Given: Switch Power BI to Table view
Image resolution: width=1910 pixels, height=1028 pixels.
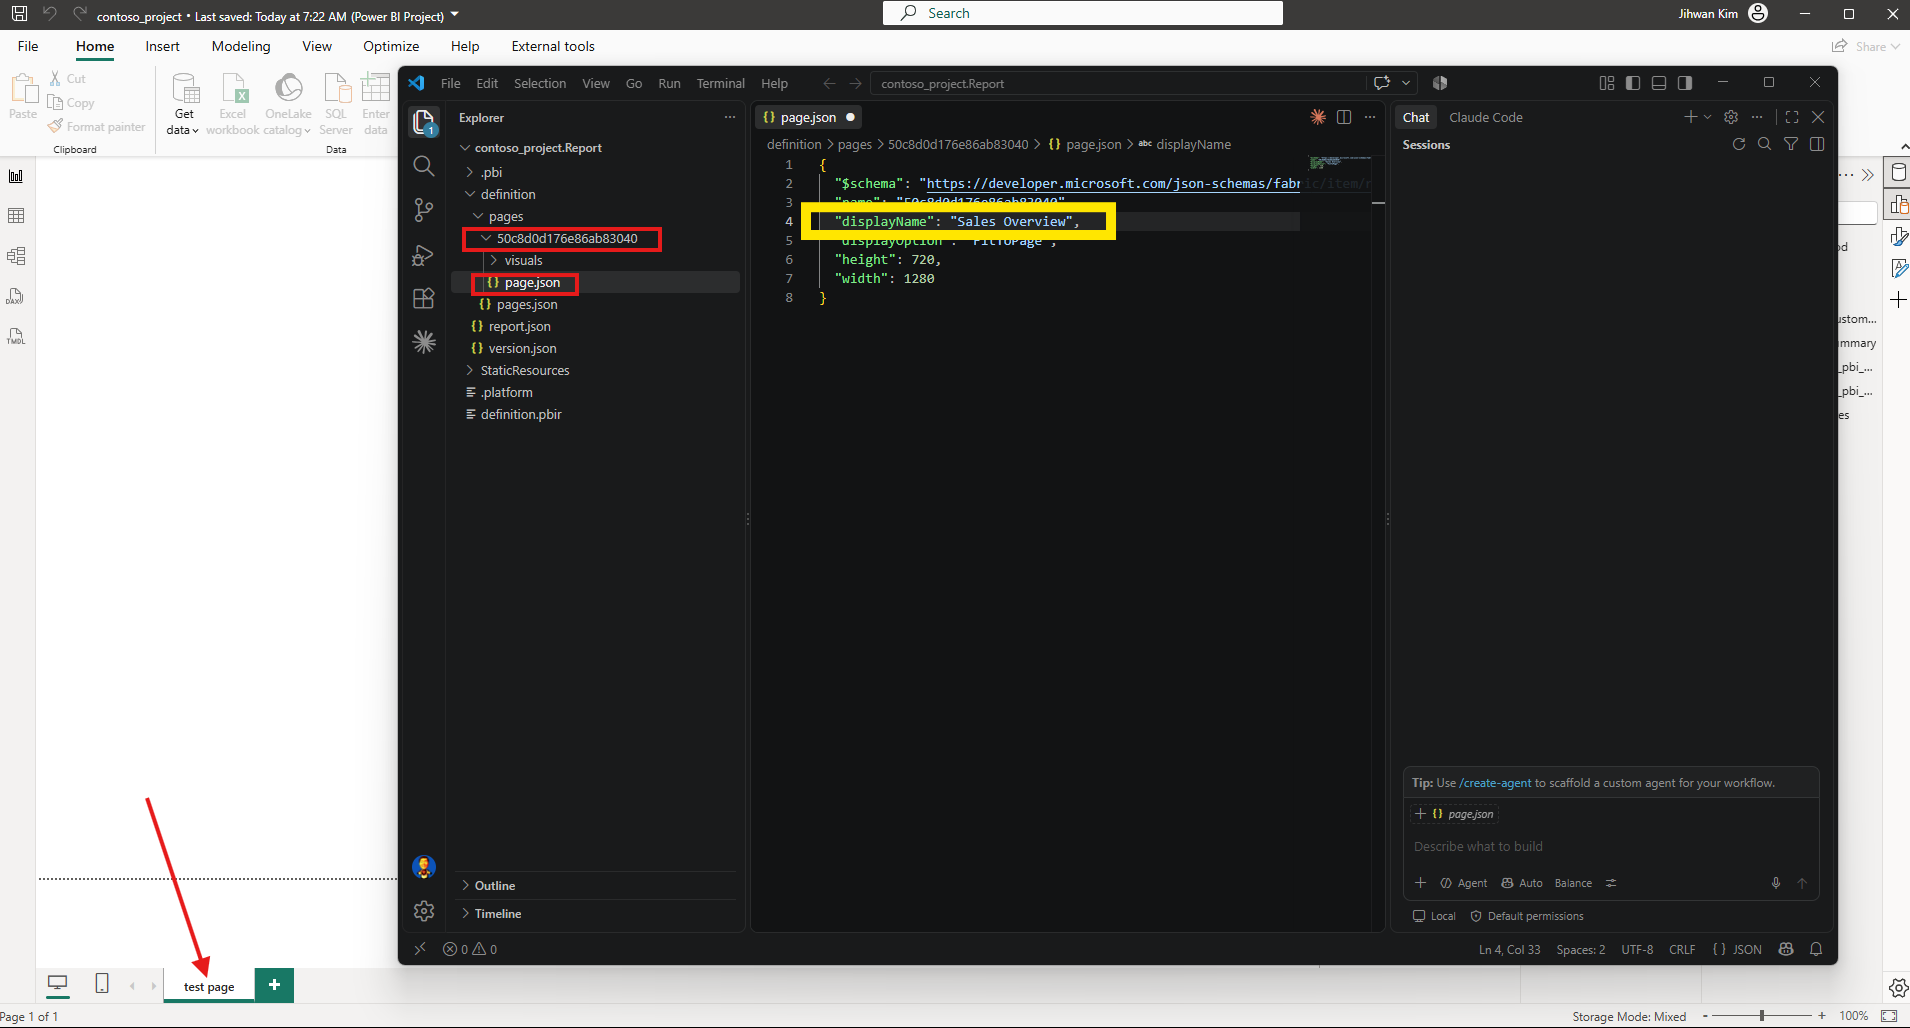Looking at the screenshot, I should click(16, 216).
